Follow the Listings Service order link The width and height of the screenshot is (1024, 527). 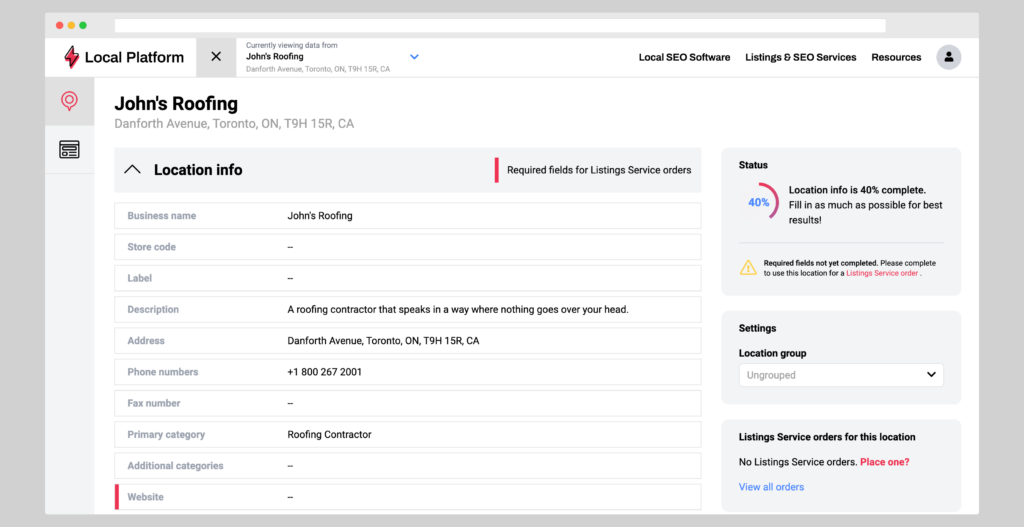tap(881, 273)
